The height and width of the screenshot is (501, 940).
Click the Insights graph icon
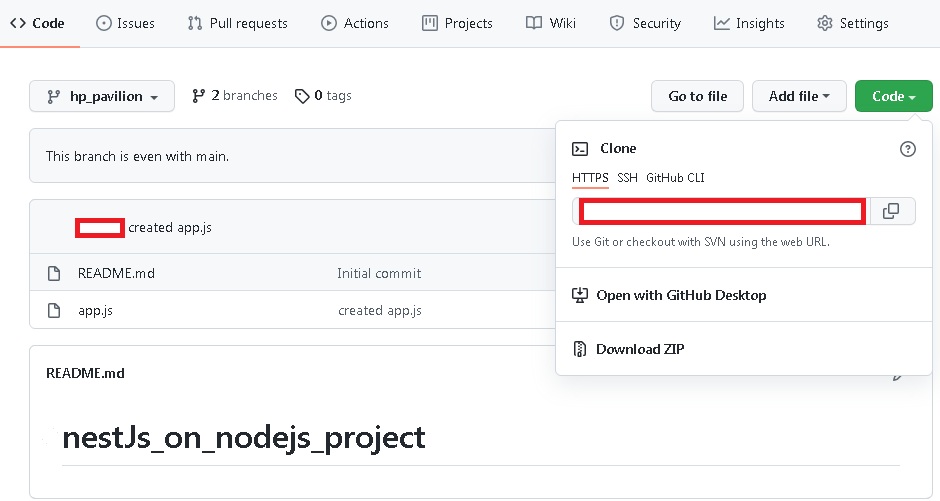pyautogui.click(x=722, y=23)
